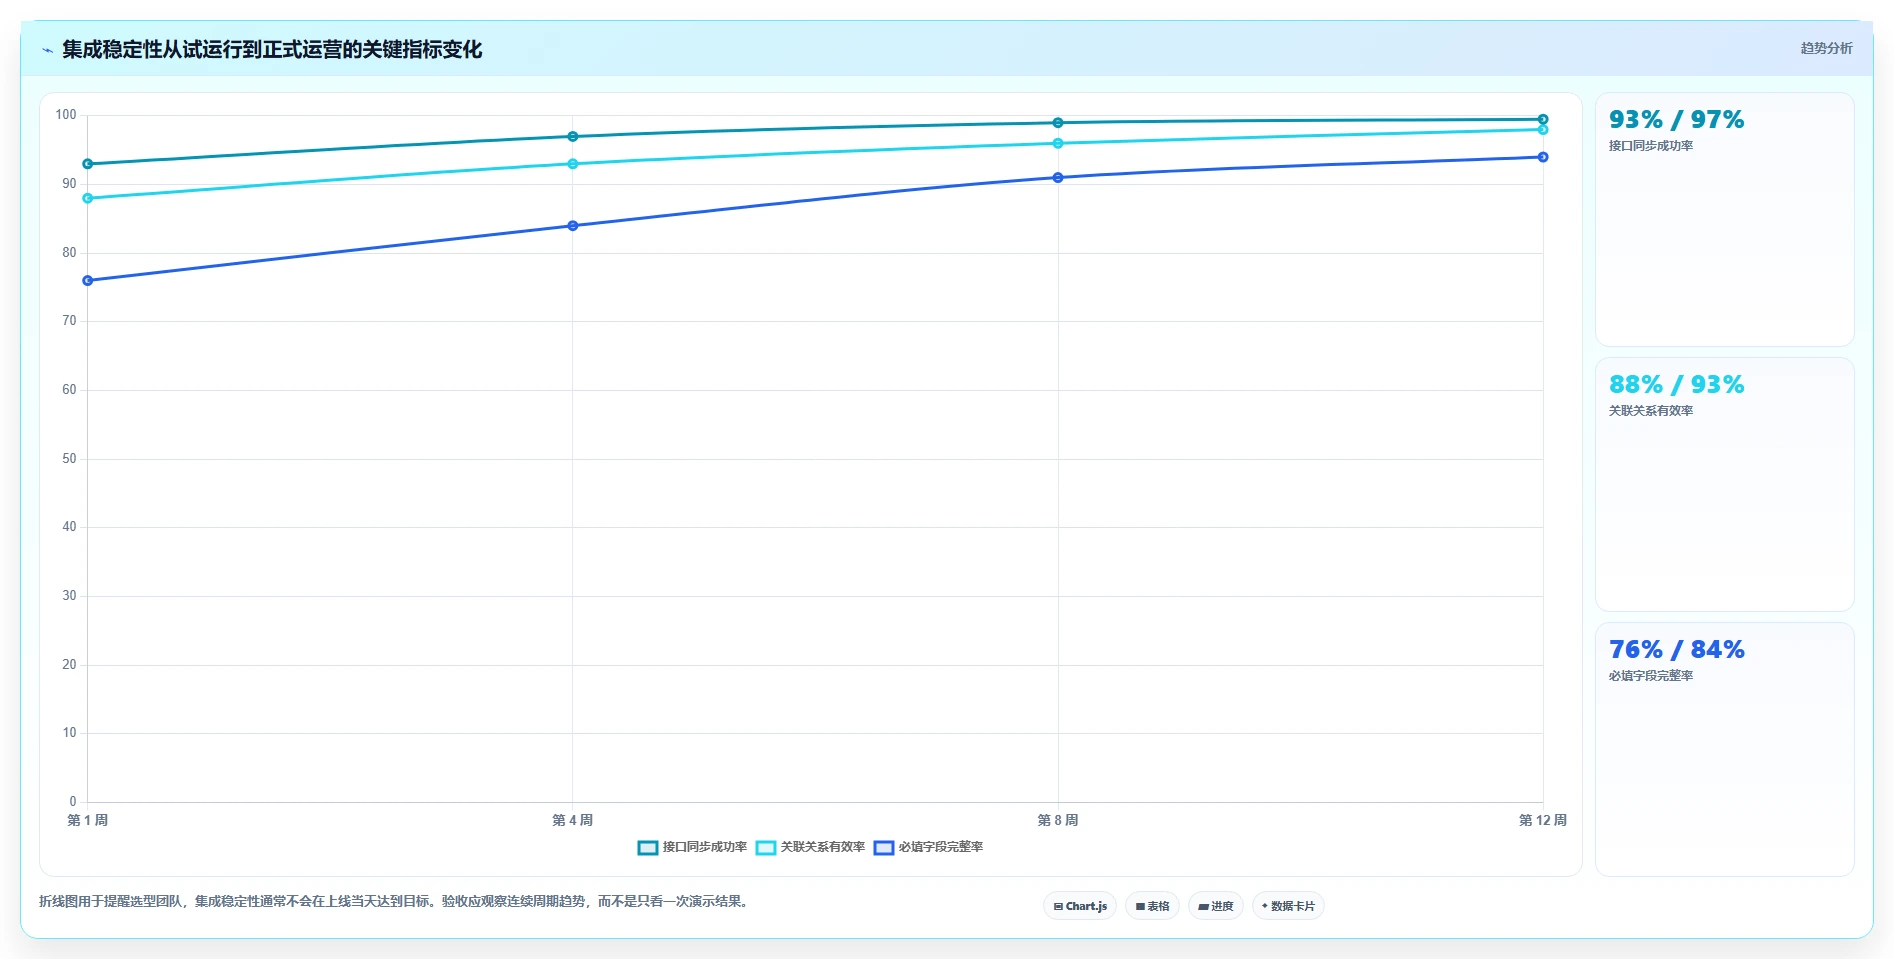Click the 88% / 93% metric value

coord(1676,385)
